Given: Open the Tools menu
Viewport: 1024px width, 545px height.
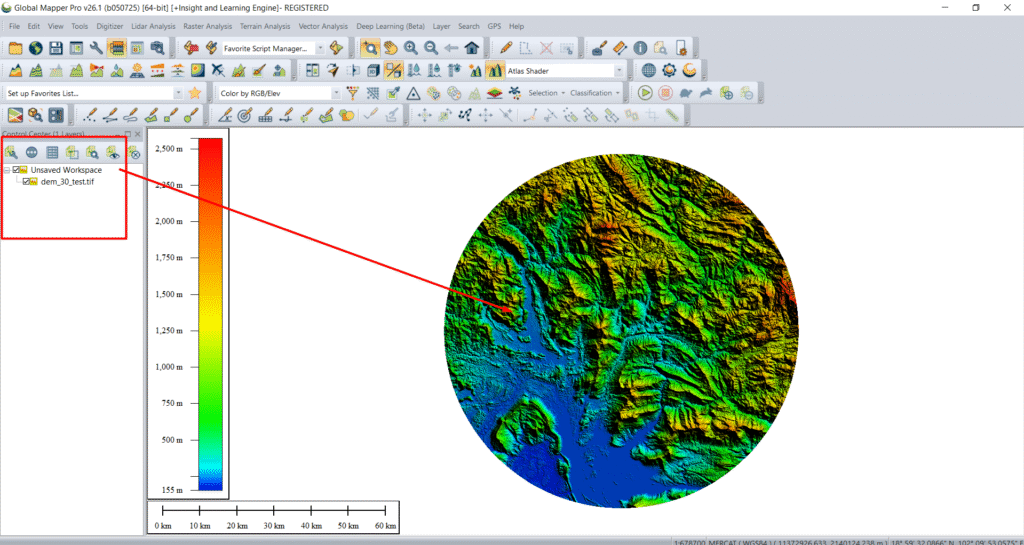Looking at the screenshot, I should pyautogui.click(x=80, y=26).
